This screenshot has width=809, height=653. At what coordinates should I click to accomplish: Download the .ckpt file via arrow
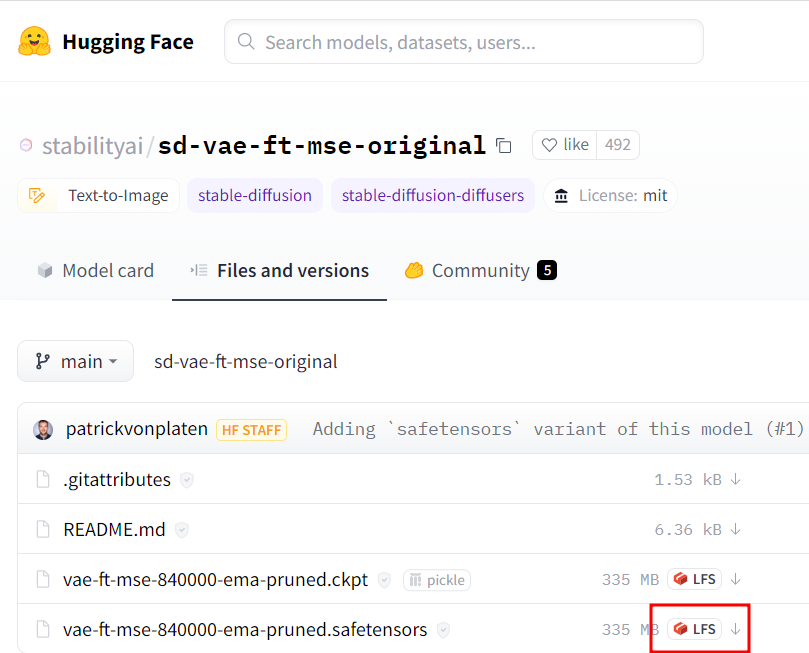[x=736, y=580]
